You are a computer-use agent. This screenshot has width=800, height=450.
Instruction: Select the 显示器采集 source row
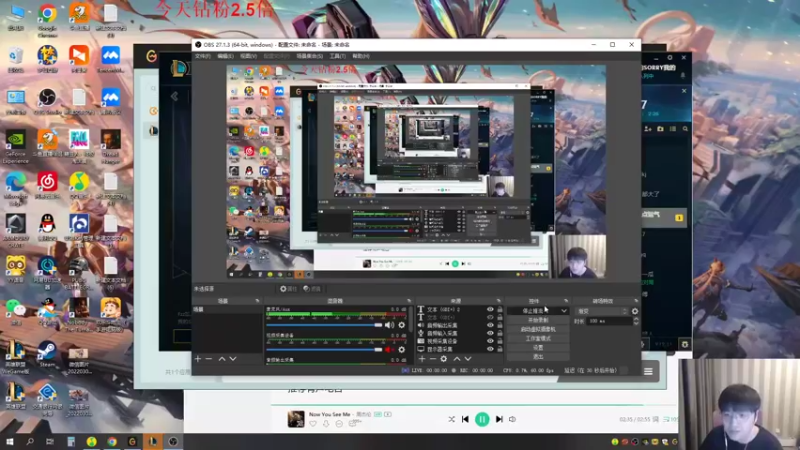(459, 349)
